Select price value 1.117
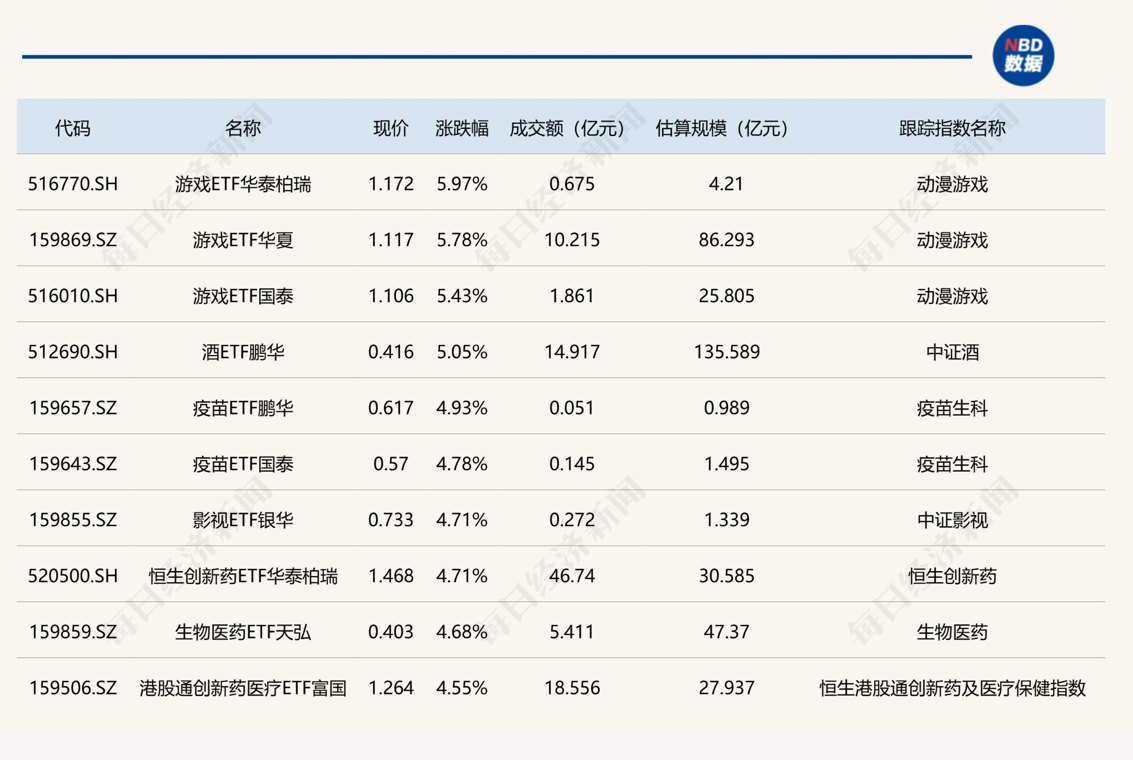The image size is (1133, 760). (391, 240)
